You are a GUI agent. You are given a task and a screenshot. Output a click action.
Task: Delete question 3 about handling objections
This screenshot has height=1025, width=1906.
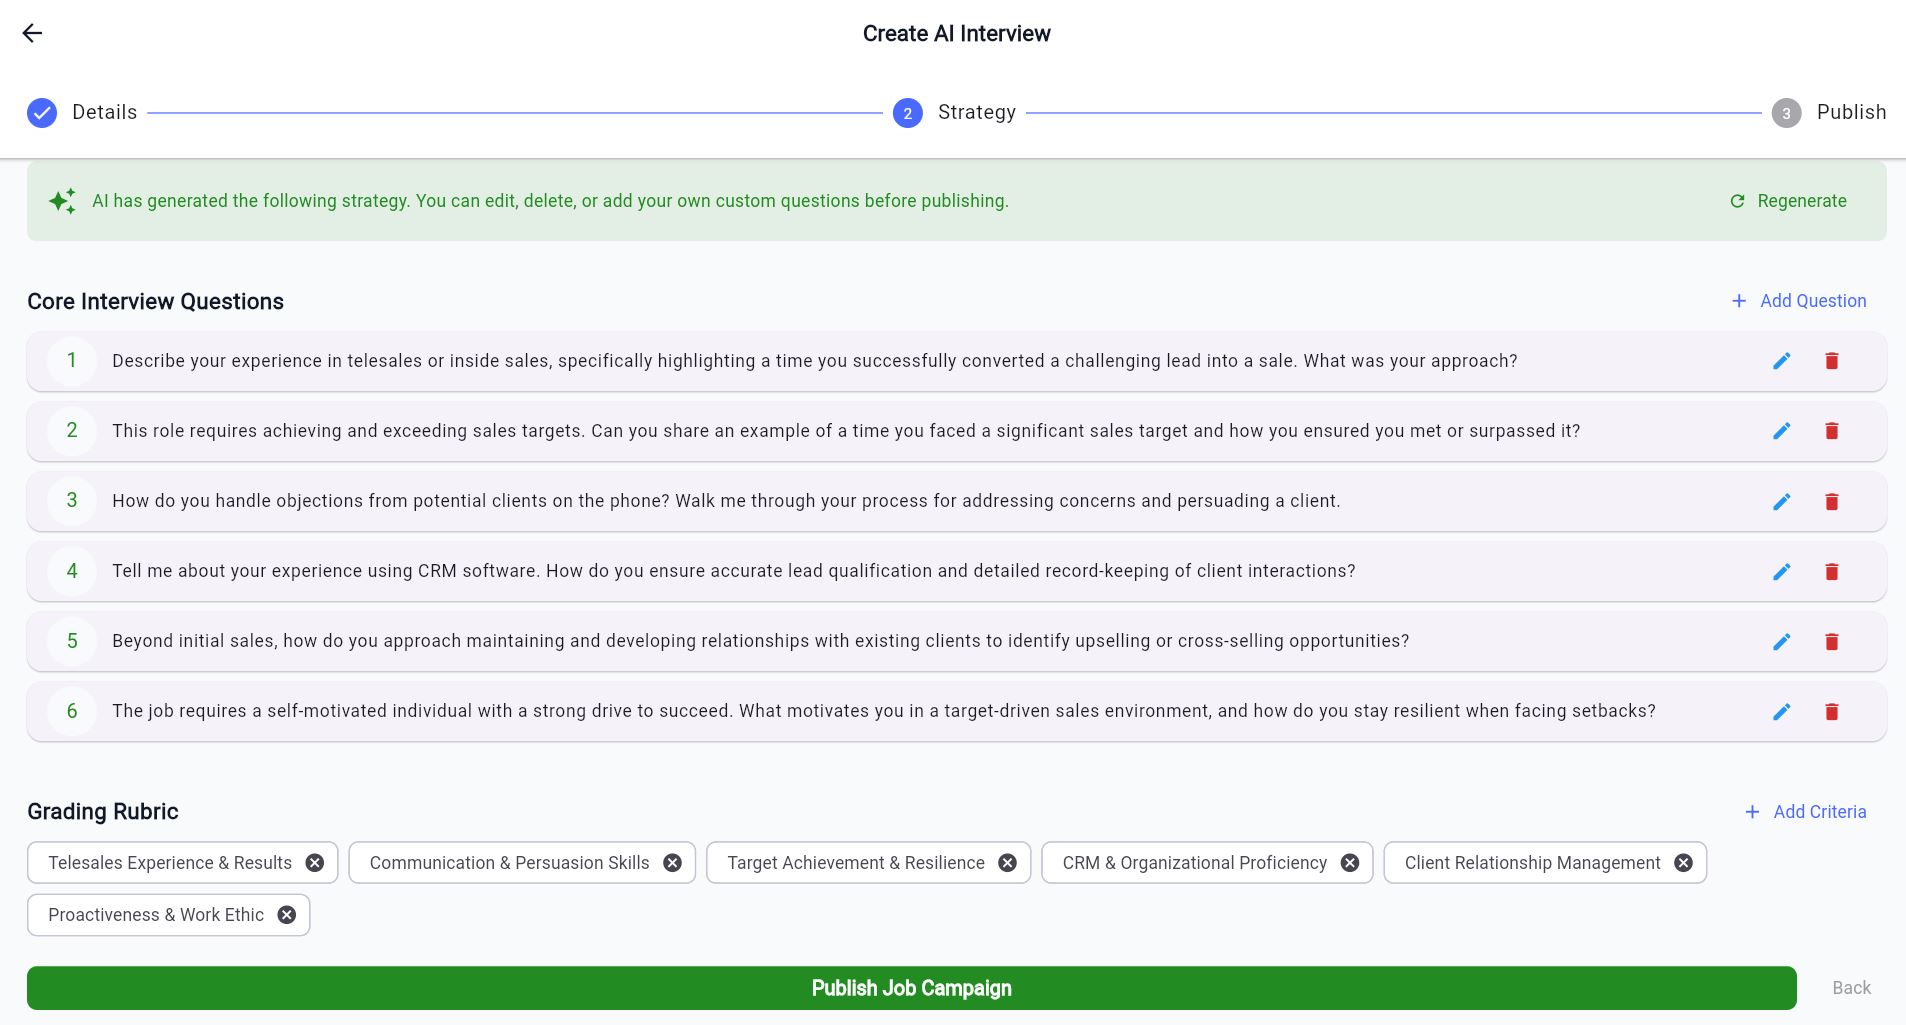(1831, 501)
